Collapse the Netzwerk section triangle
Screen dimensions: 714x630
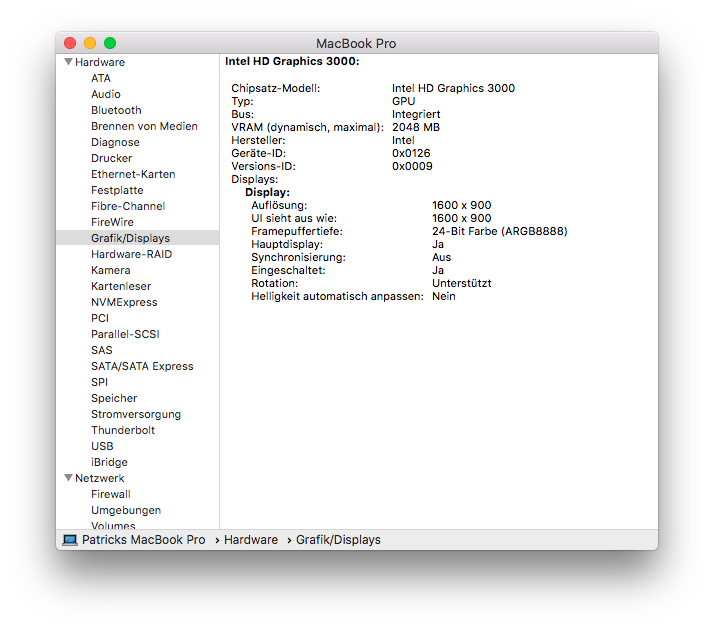(68, 478)
